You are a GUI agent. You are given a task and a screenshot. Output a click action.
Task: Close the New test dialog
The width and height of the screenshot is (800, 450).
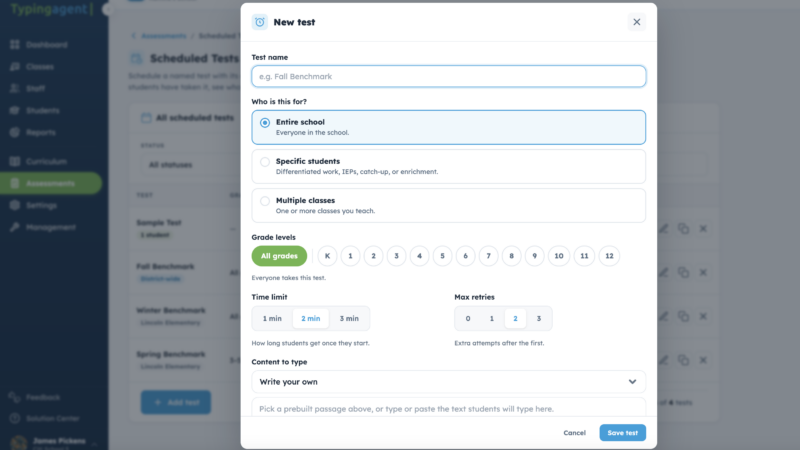[x=636, y=22]
